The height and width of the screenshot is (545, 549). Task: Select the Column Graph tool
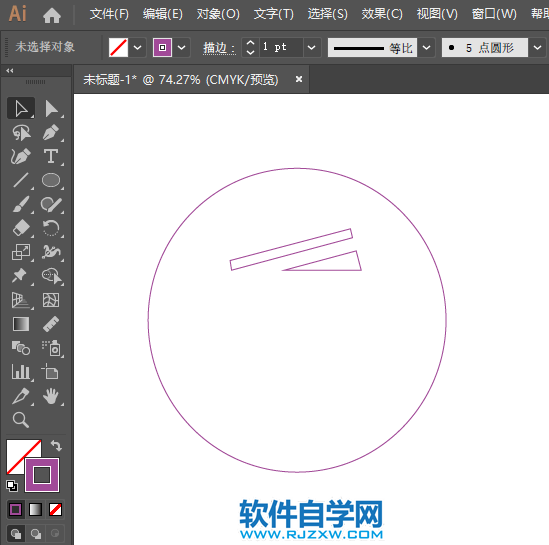click(x=21, y=372)
